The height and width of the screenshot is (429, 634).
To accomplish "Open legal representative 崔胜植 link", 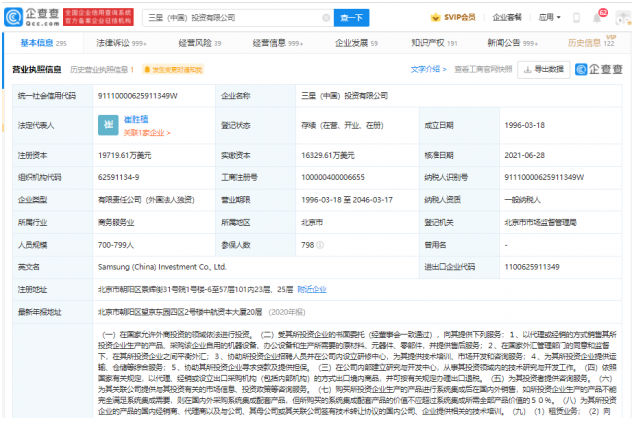I will (x=136, y=119).
